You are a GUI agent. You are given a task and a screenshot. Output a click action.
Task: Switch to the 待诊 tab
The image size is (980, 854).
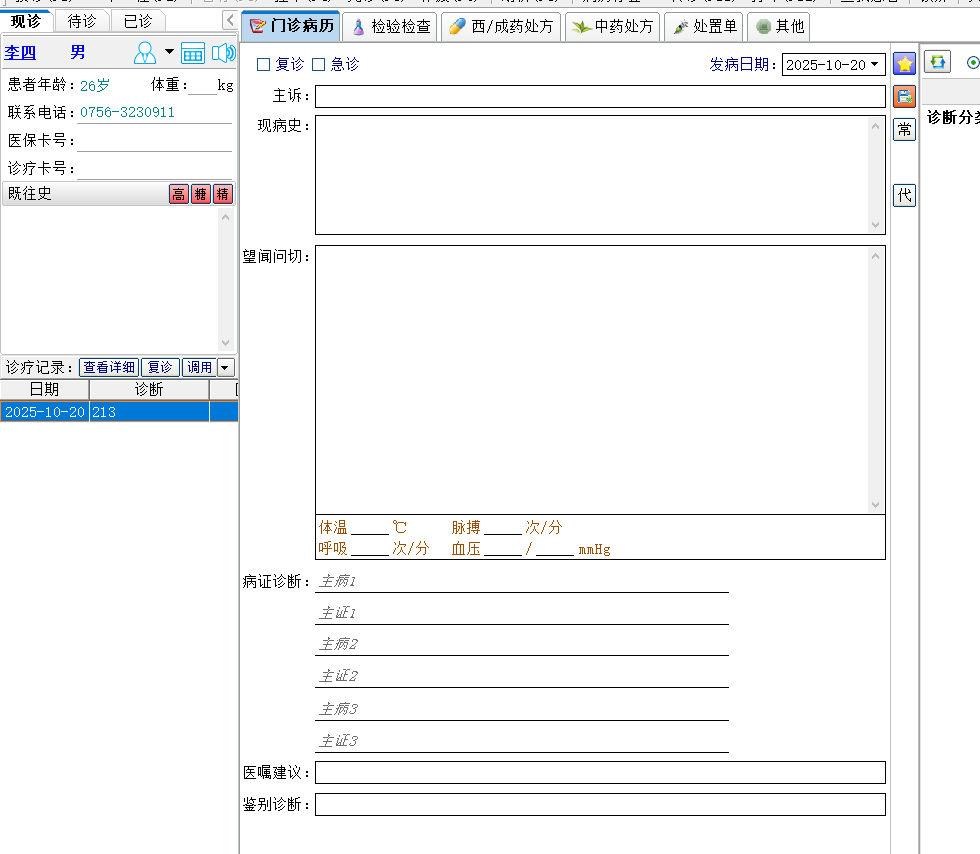coord(82,21)
